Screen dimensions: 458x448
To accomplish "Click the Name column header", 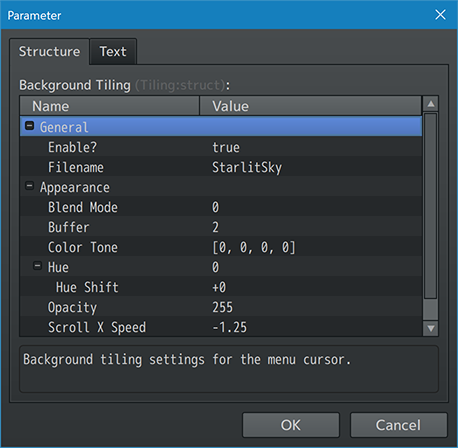I will [x=110, y=106].
